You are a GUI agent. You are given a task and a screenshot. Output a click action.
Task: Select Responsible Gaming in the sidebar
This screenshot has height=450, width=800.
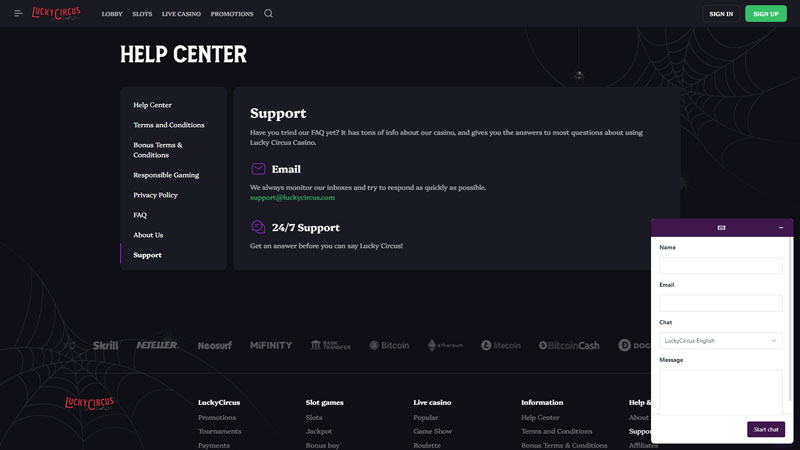point(166,175)
